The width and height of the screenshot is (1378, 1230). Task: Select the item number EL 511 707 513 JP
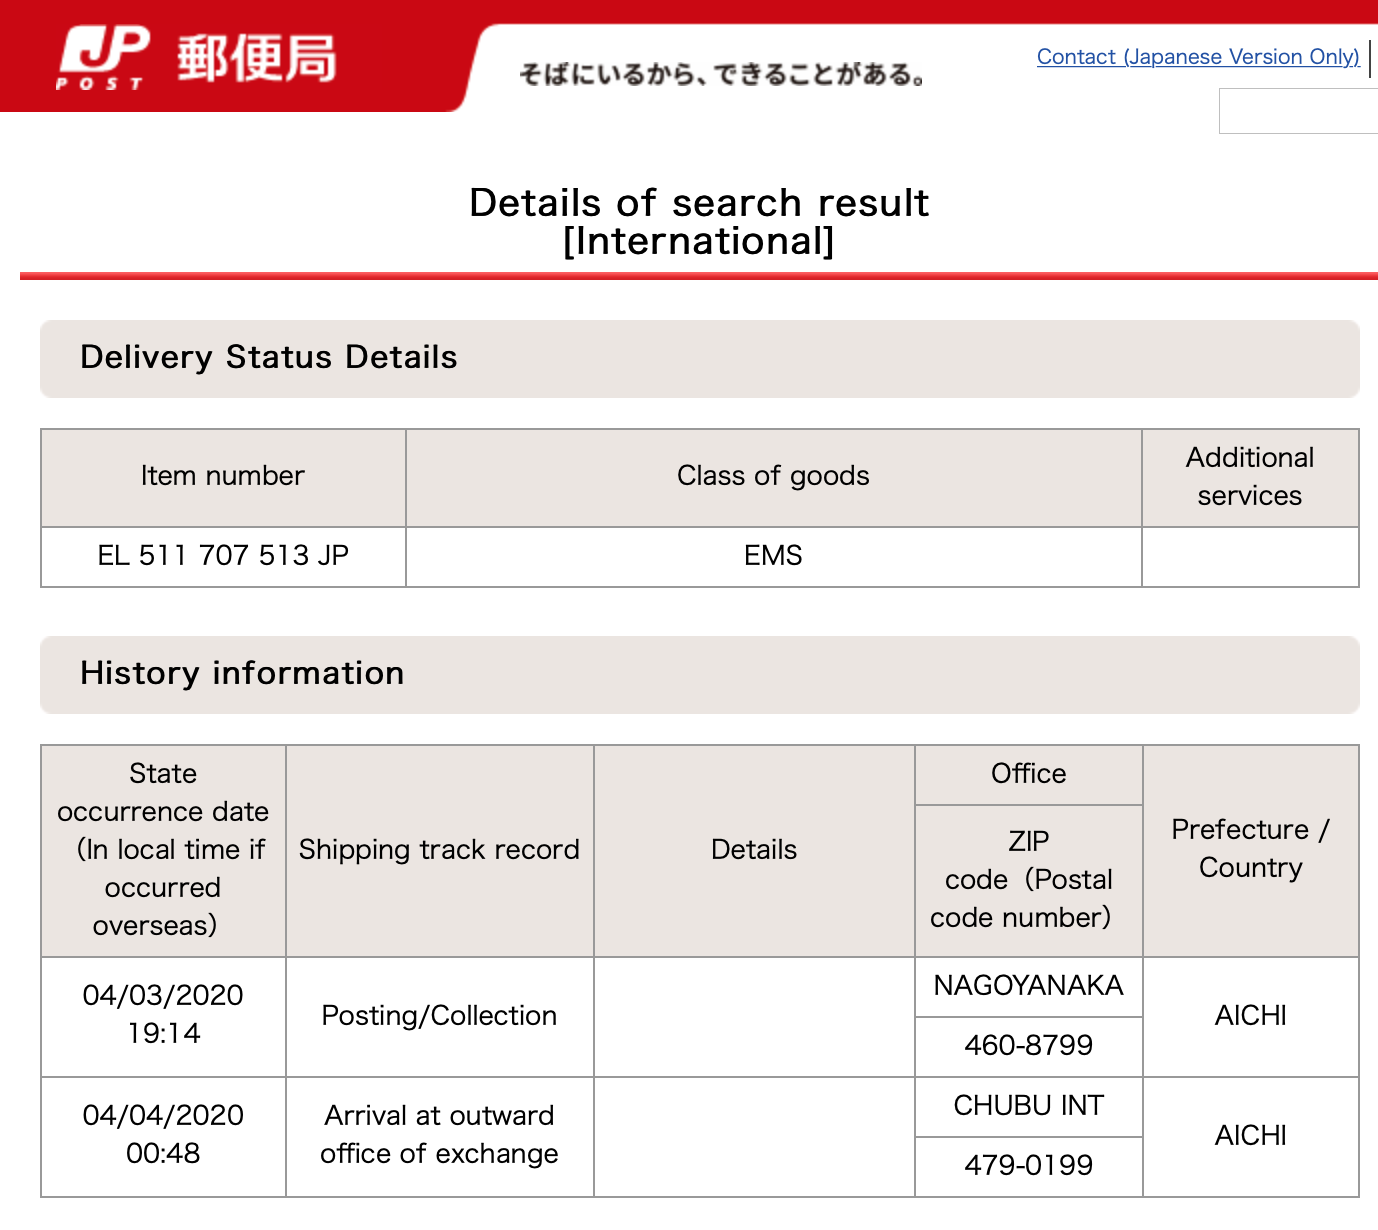click(223, 556)
